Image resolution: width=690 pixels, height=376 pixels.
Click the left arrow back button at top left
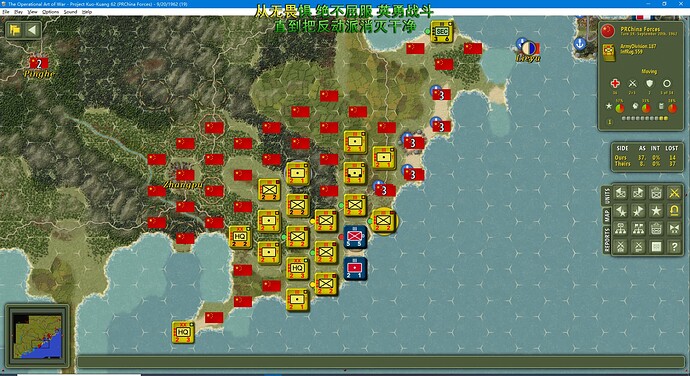click(32, 30)
